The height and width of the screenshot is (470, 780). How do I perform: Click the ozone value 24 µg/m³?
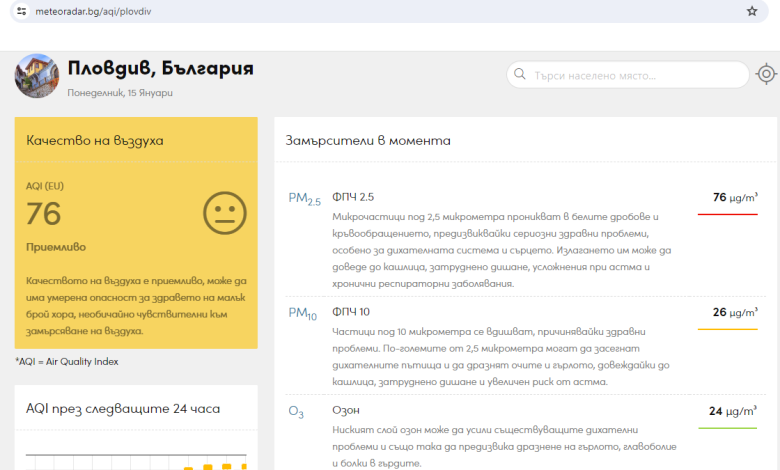[x=733, y=411]
